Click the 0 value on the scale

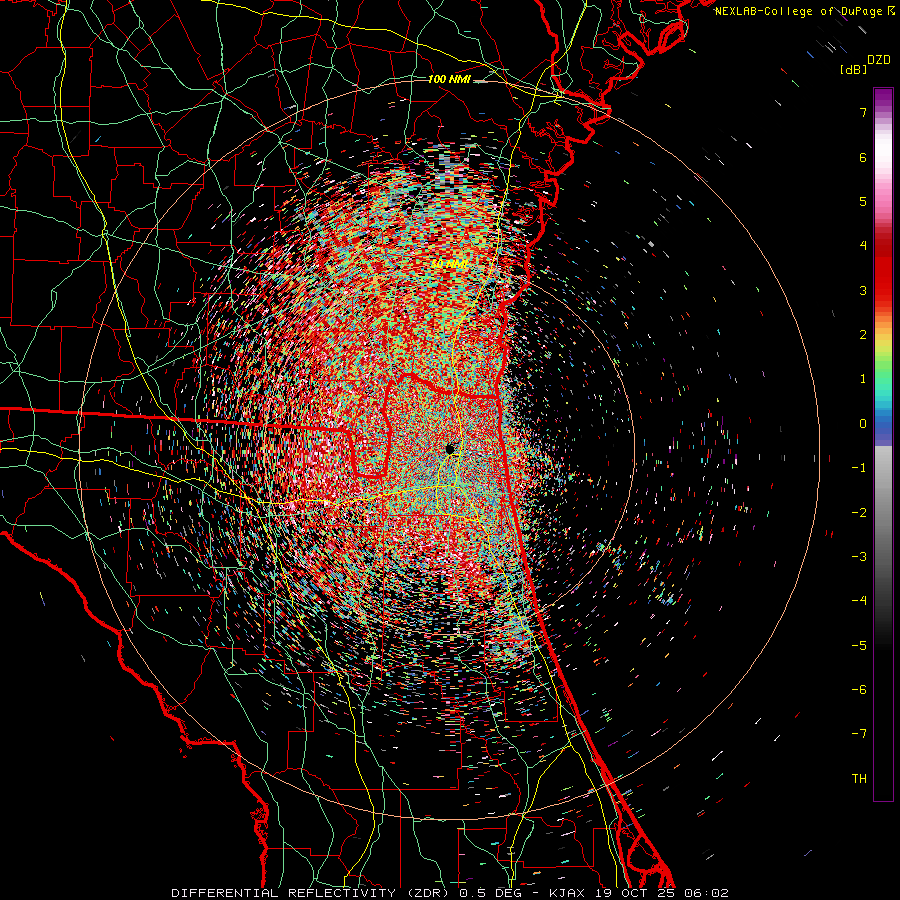(863, 424)
